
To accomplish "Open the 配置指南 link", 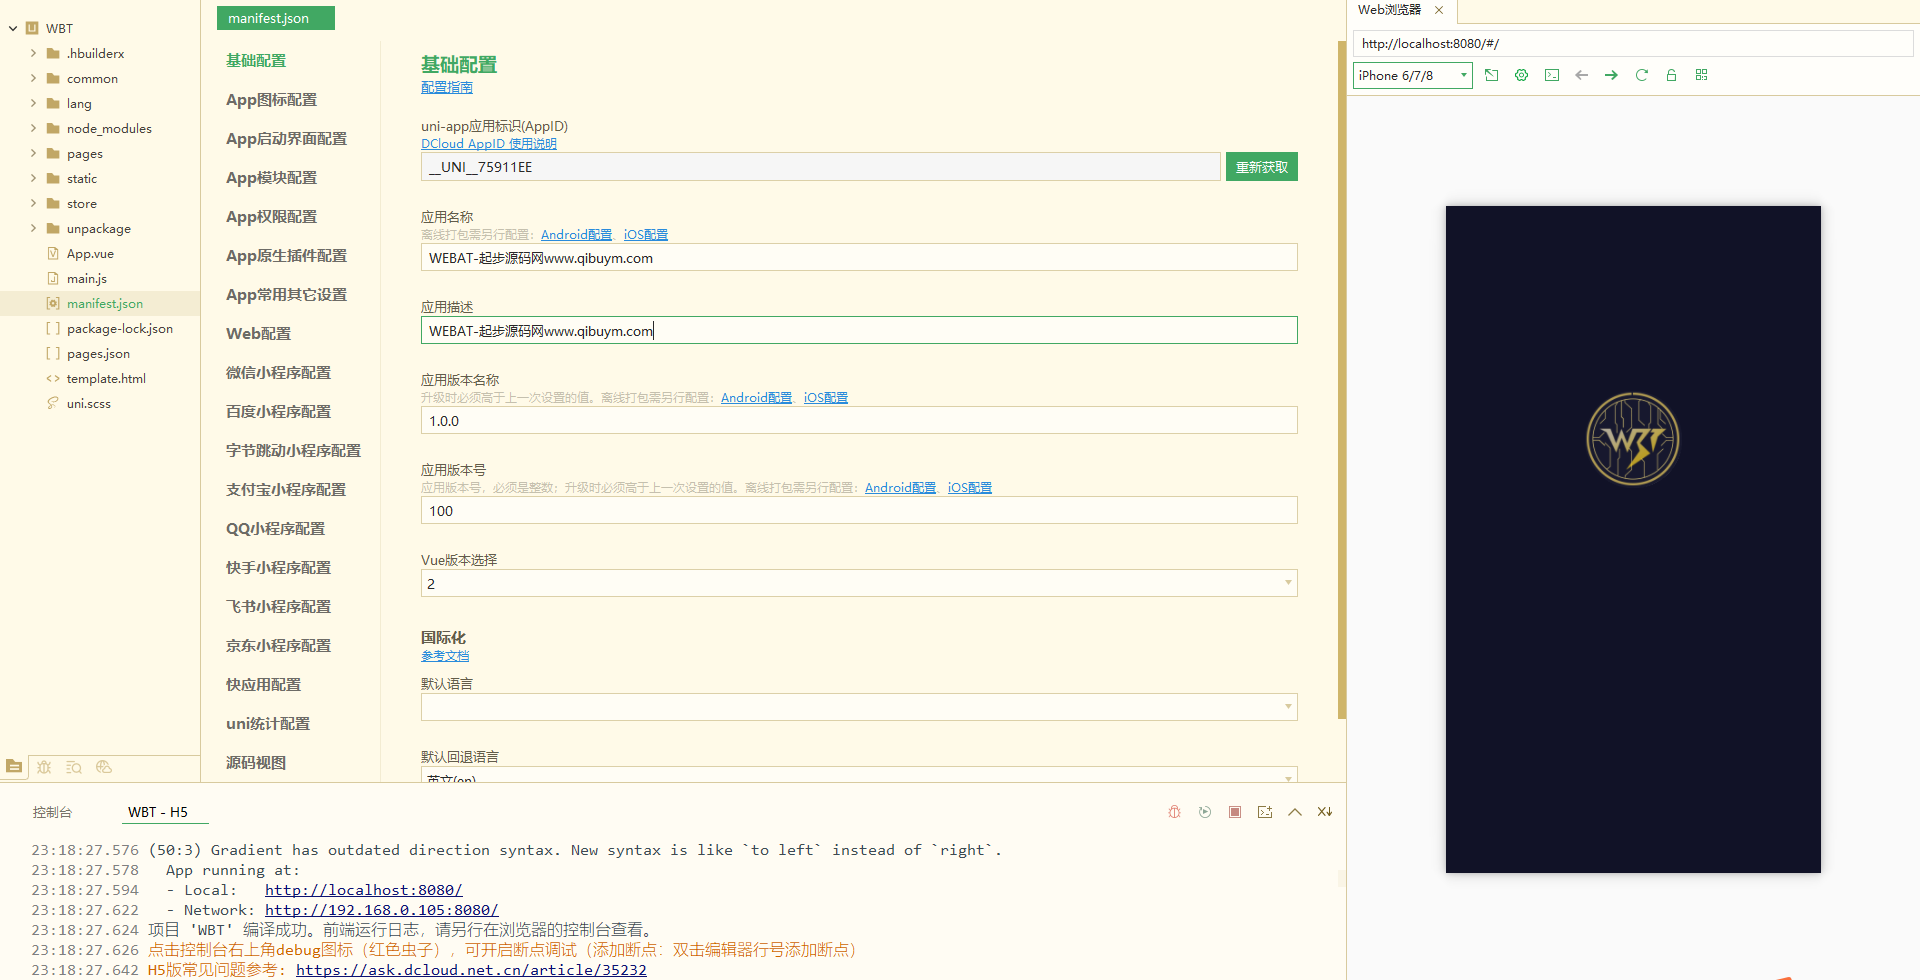I will (x=446, y=88).
